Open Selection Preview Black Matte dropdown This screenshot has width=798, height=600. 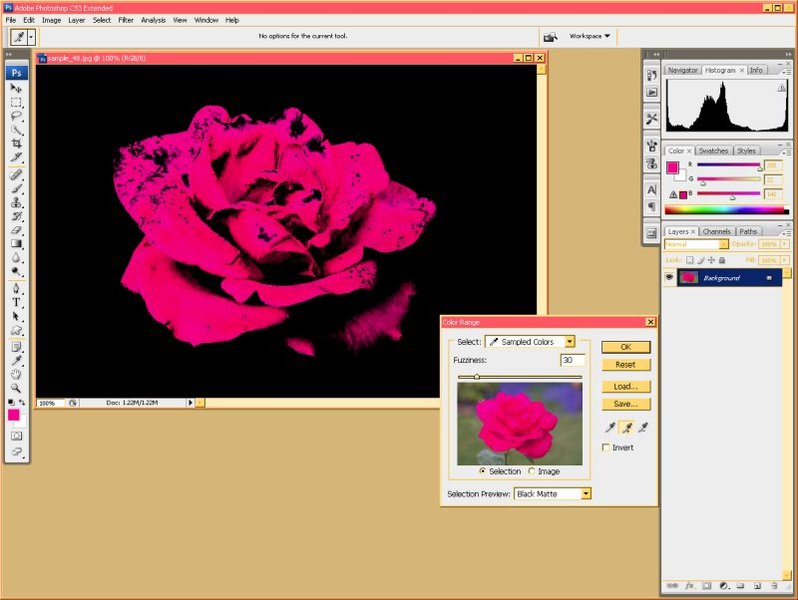click(x=552, y=494)
